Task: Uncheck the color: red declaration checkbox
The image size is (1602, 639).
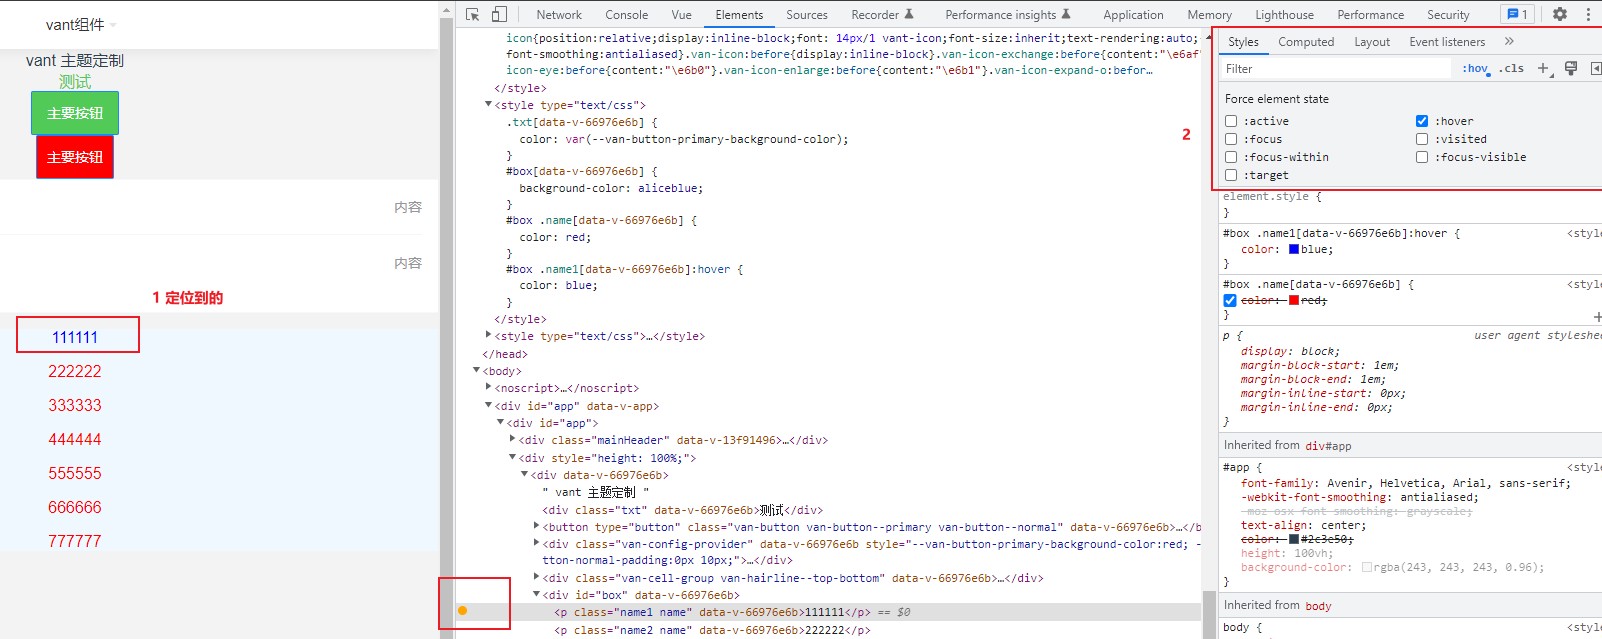Action: (1230, 300)
